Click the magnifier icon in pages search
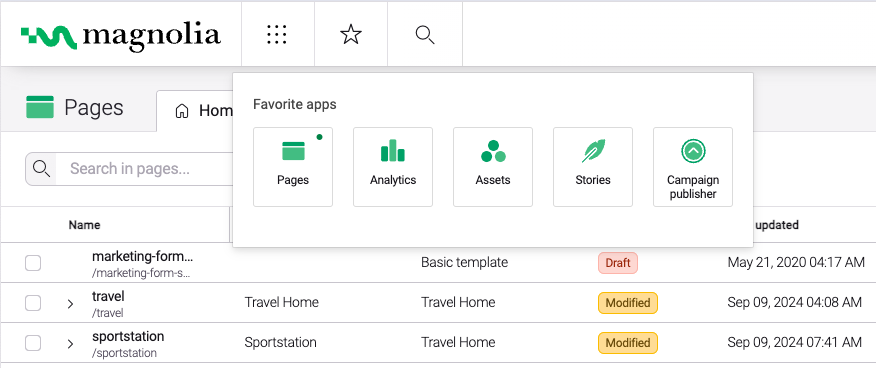This screenshot has height=368, width=876. point(41,169)
